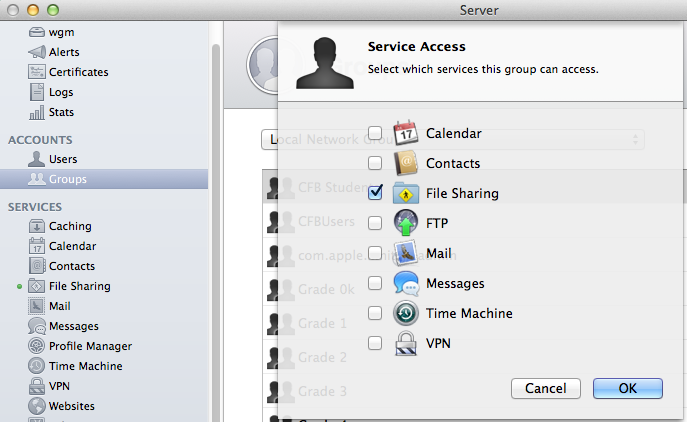Click the group avatar picture
The image size is (687, 422).
click(262, 65)
